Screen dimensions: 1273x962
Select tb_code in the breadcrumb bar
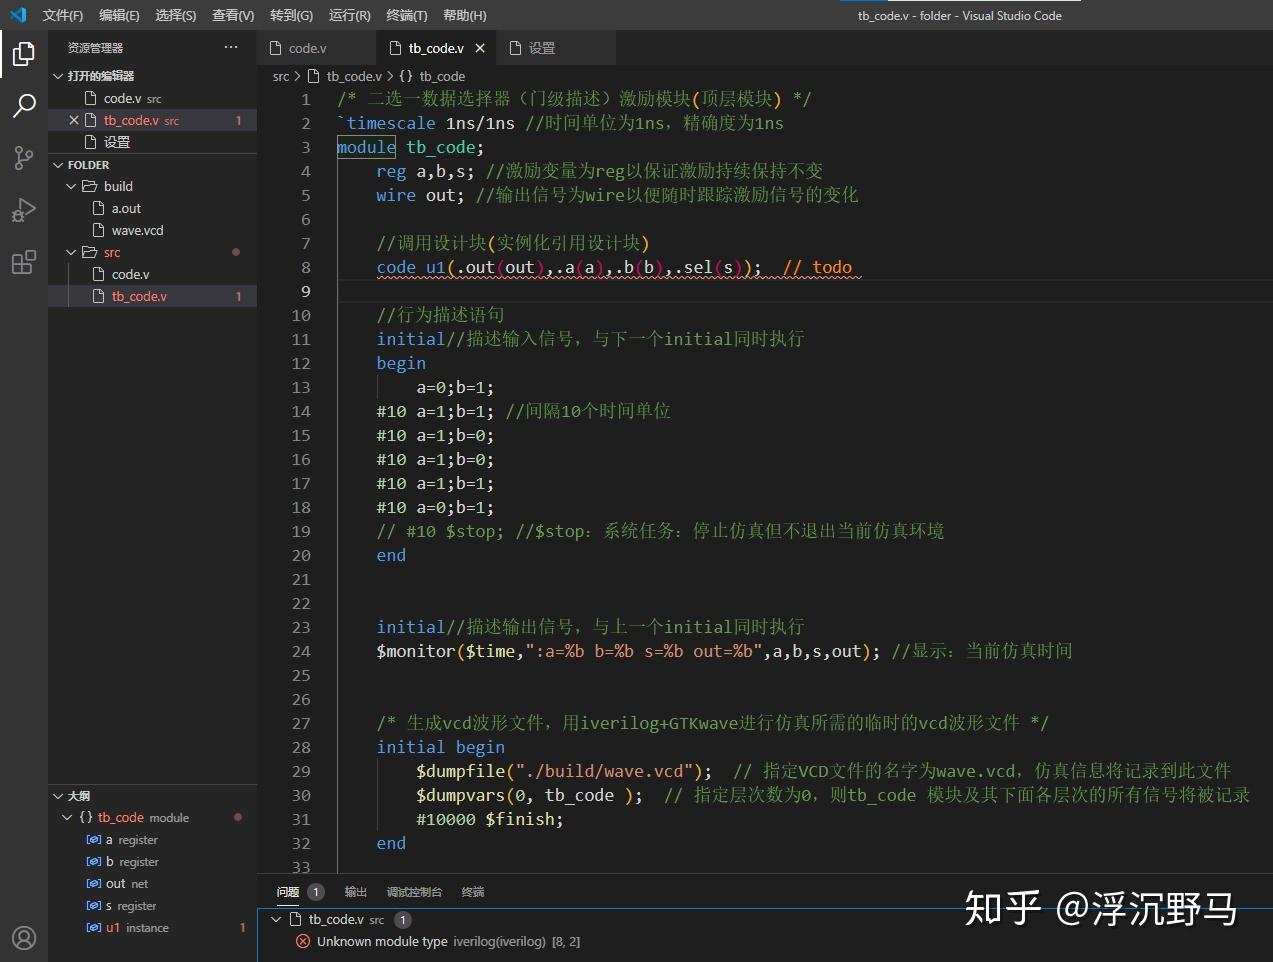pos(440,76)
